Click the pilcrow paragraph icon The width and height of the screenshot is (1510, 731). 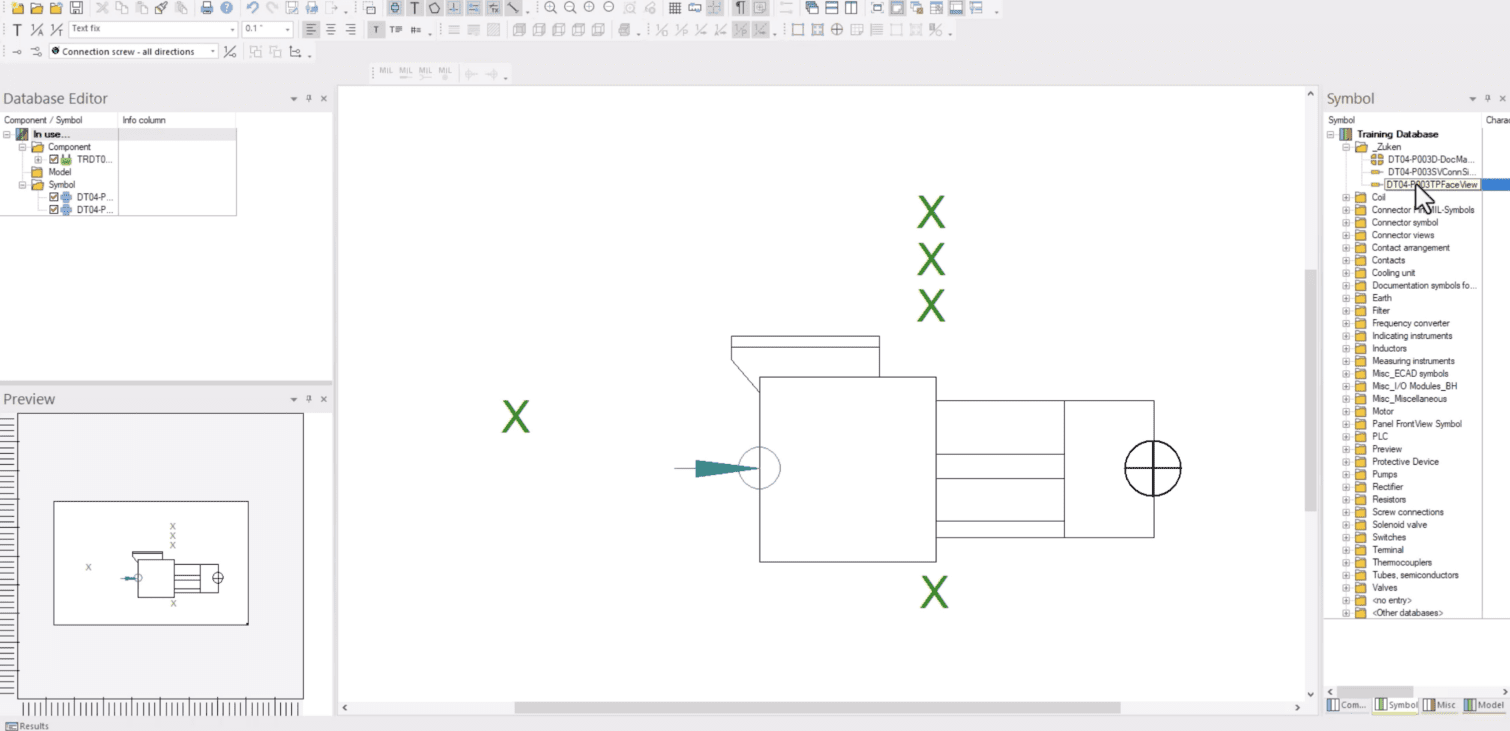point(740,8)
